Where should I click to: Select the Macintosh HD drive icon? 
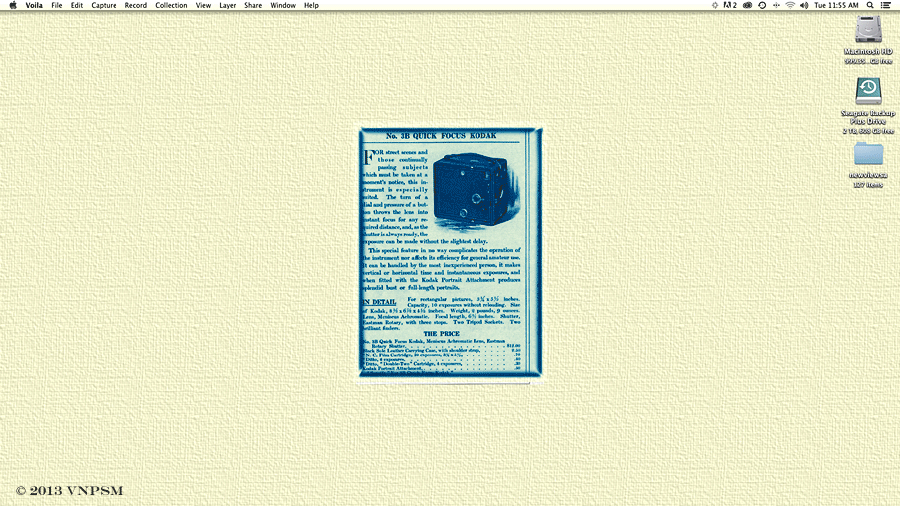pos(868,29)
